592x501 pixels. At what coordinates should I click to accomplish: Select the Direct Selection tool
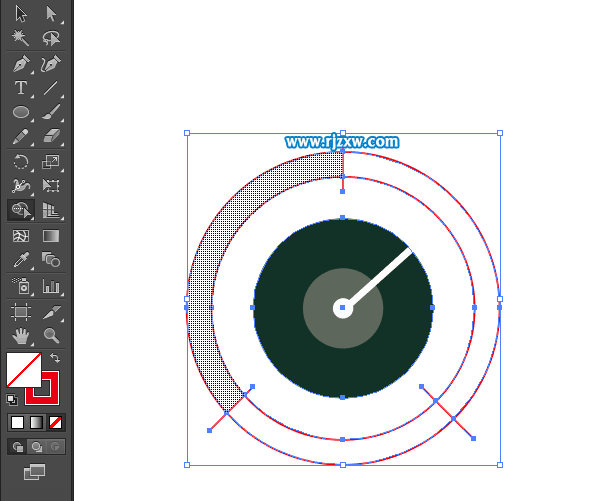(x=51, y=14)
